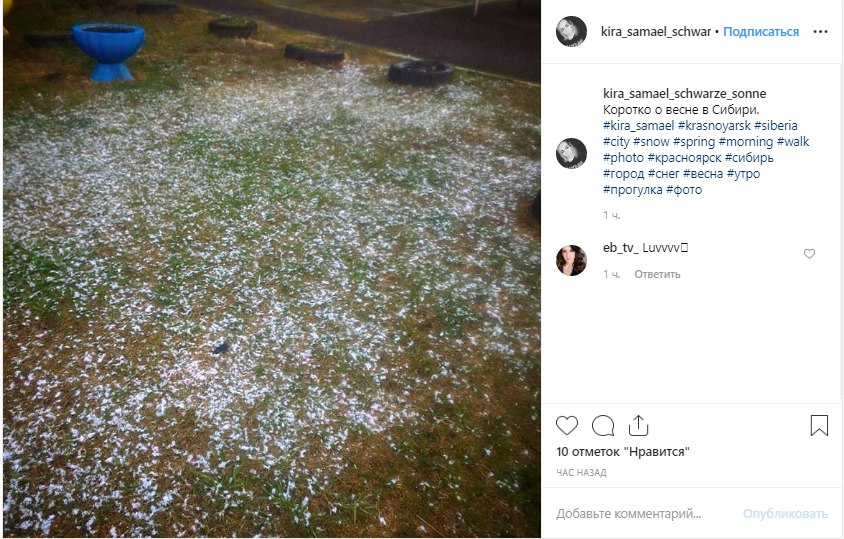Like the post with heart icon
The width and height of the screenshot is (844, 539).
[x=567, y=426]
